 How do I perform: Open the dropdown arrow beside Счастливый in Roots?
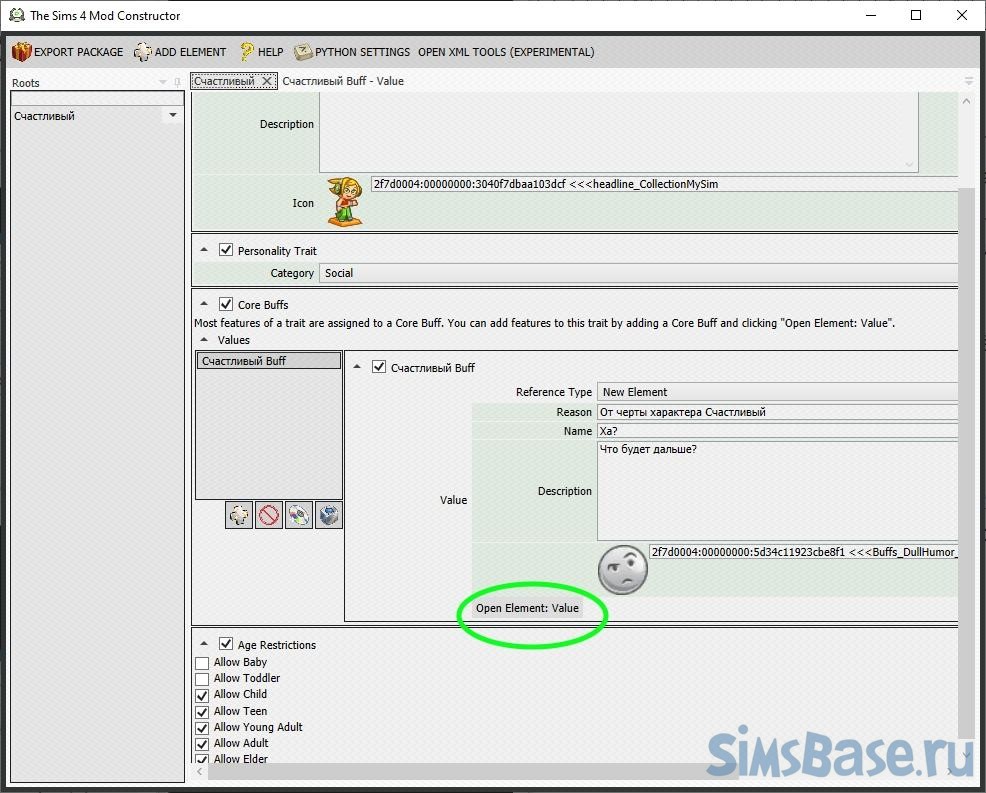(172, 116)
